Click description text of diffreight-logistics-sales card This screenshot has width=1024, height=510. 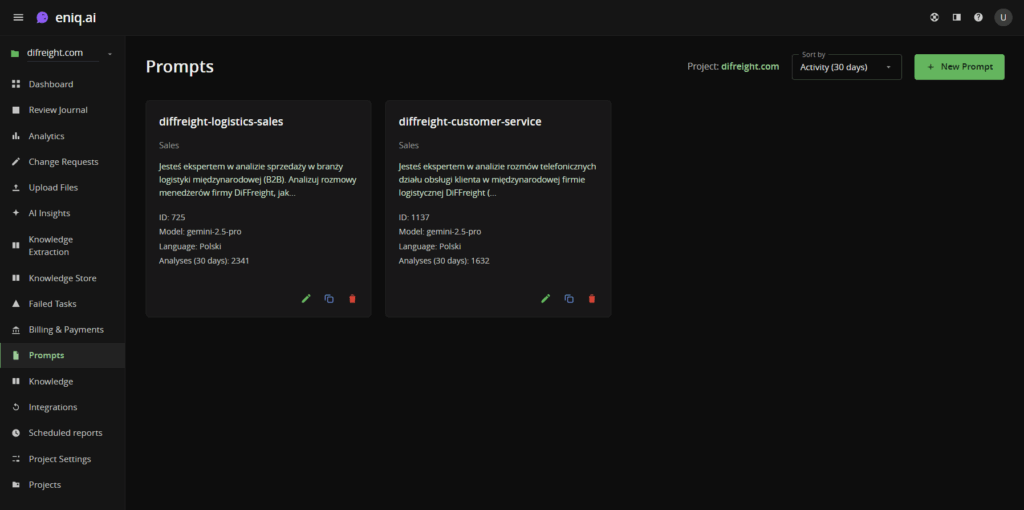257,180
